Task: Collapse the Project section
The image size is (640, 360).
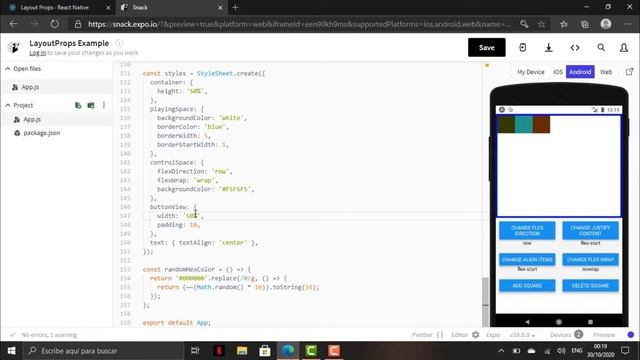Action: point(8,105)
